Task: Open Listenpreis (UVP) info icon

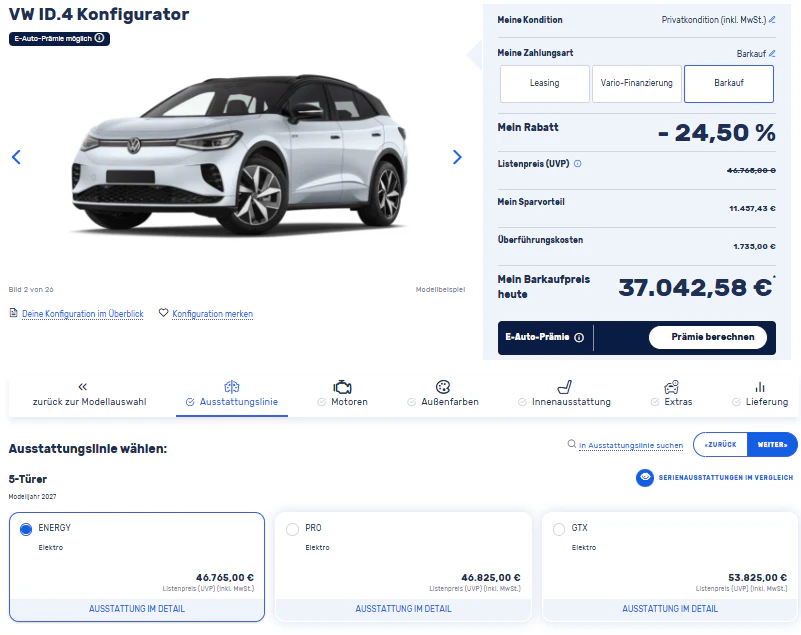Action: [578, 164]
